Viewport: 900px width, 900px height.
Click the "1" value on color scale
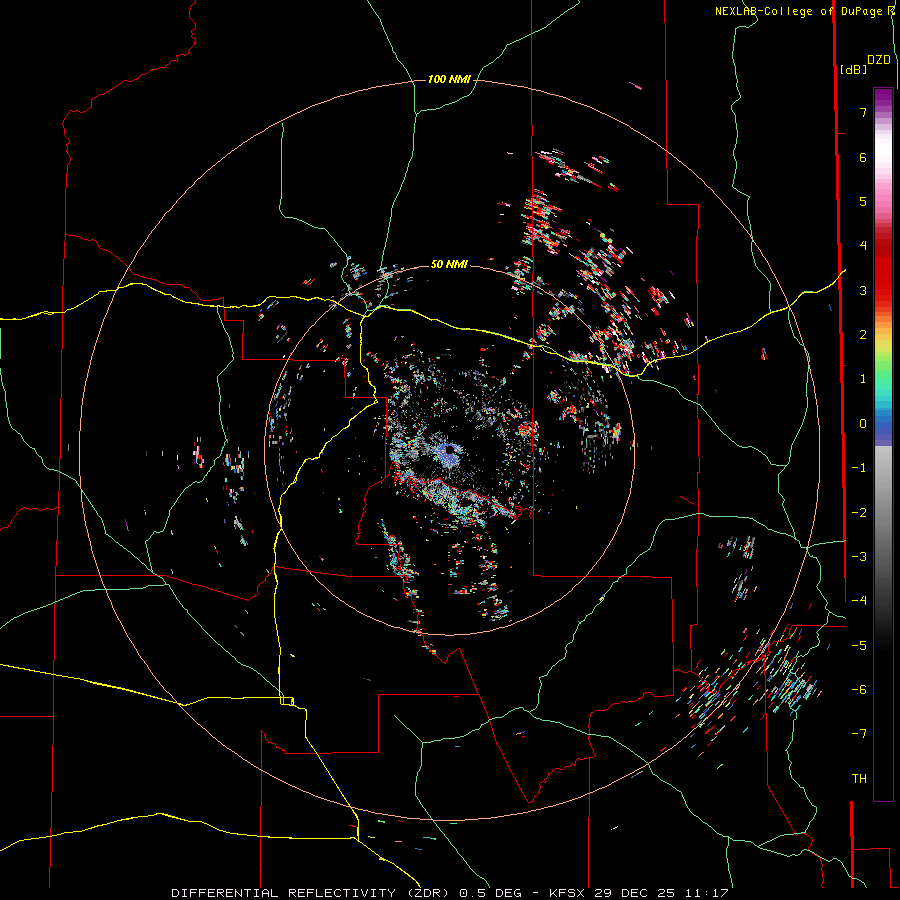tap(863, 379)
